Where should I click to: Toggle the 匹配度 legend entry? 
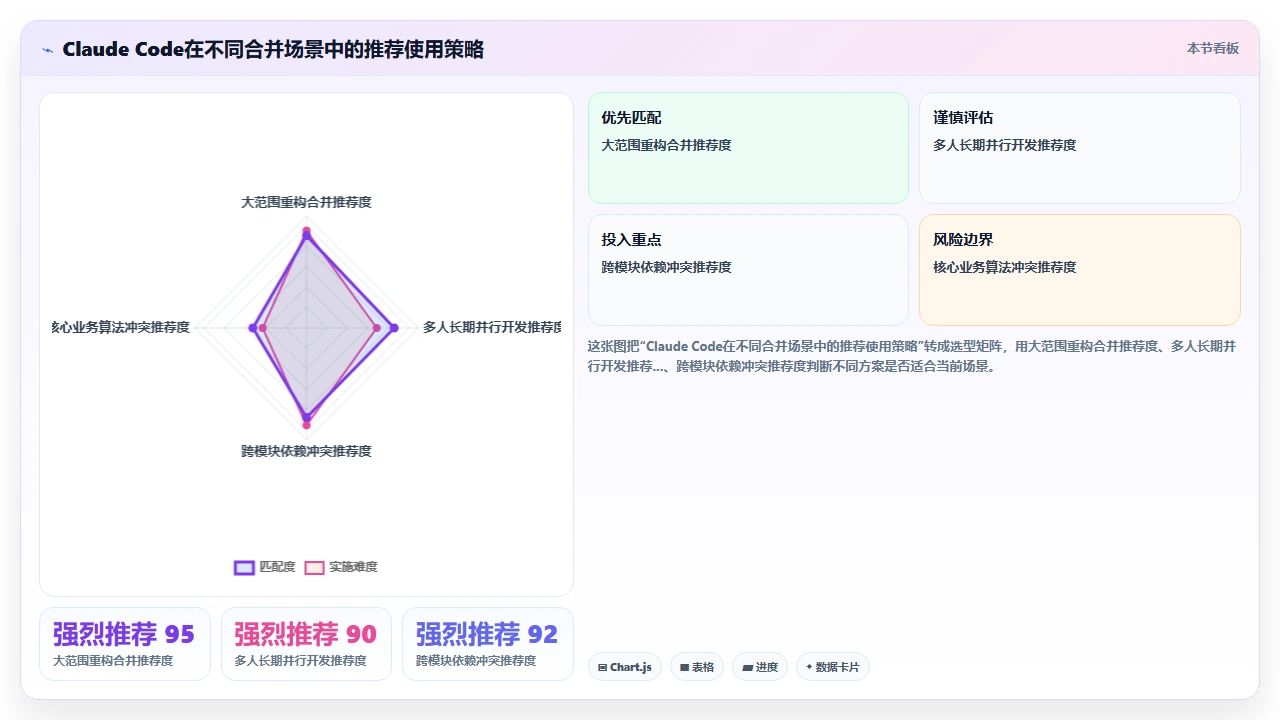(x=265, y=567)
